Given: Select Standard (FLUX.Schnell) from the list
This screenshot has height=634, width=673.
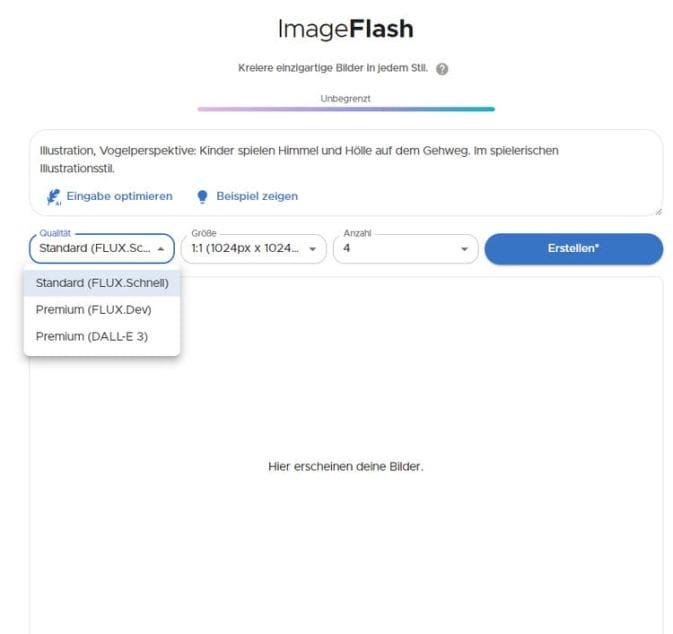Looking at the screenshot, I should 102,283.
